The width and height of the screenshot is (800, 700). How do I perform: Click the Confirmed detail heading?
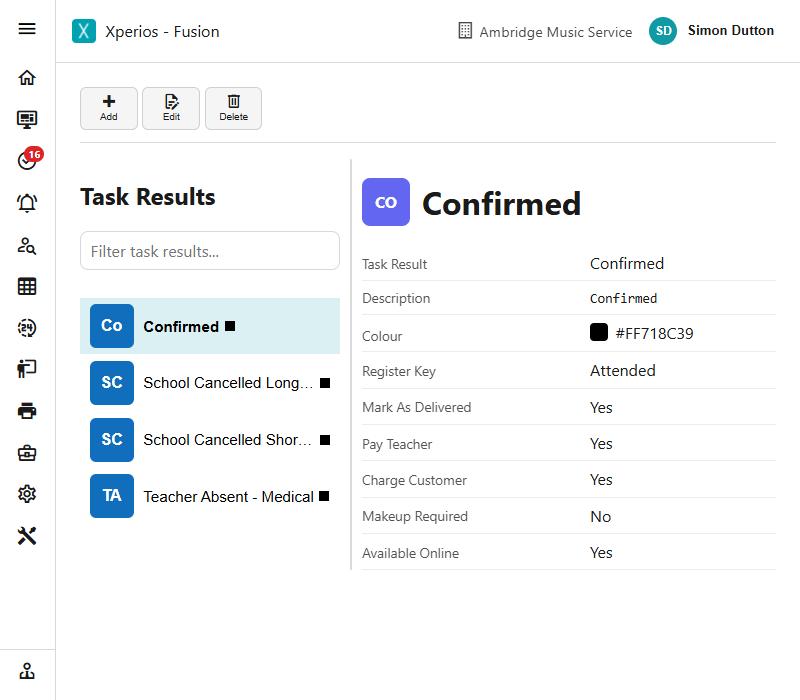coord(502,204)
